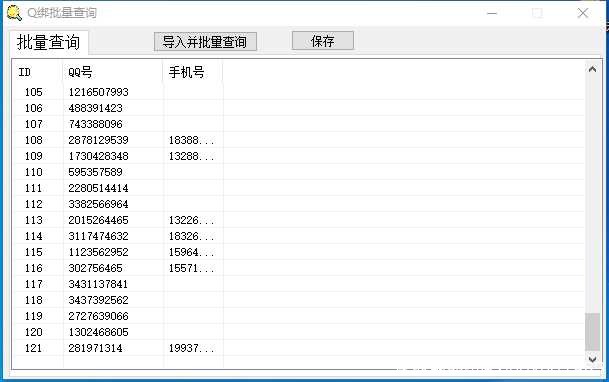609x382 pixels.
Task: Select row ID 121
Action: (34, 348)
